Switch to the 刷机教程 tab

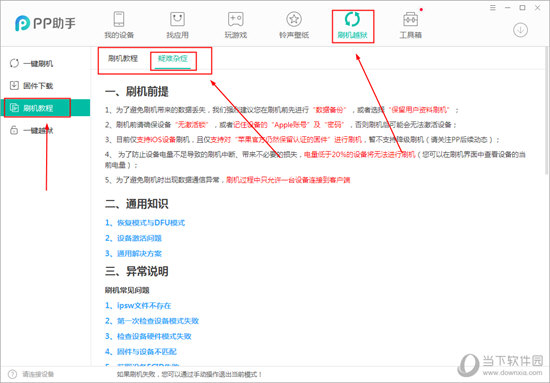[x=123, y=59]
